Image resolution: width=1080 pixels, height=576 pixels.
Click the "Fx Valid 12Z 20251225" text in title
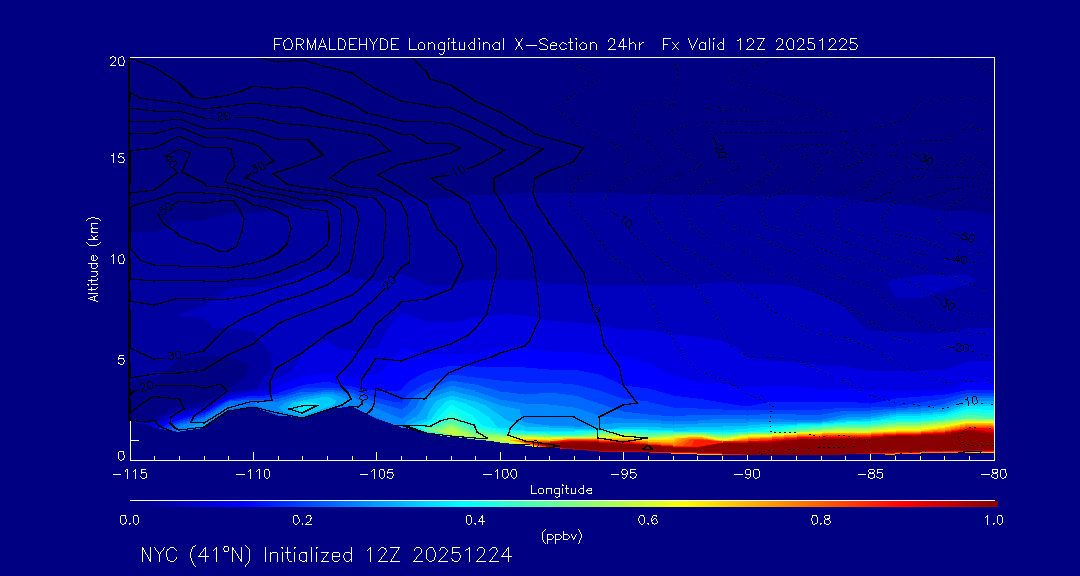coord(760,45)
